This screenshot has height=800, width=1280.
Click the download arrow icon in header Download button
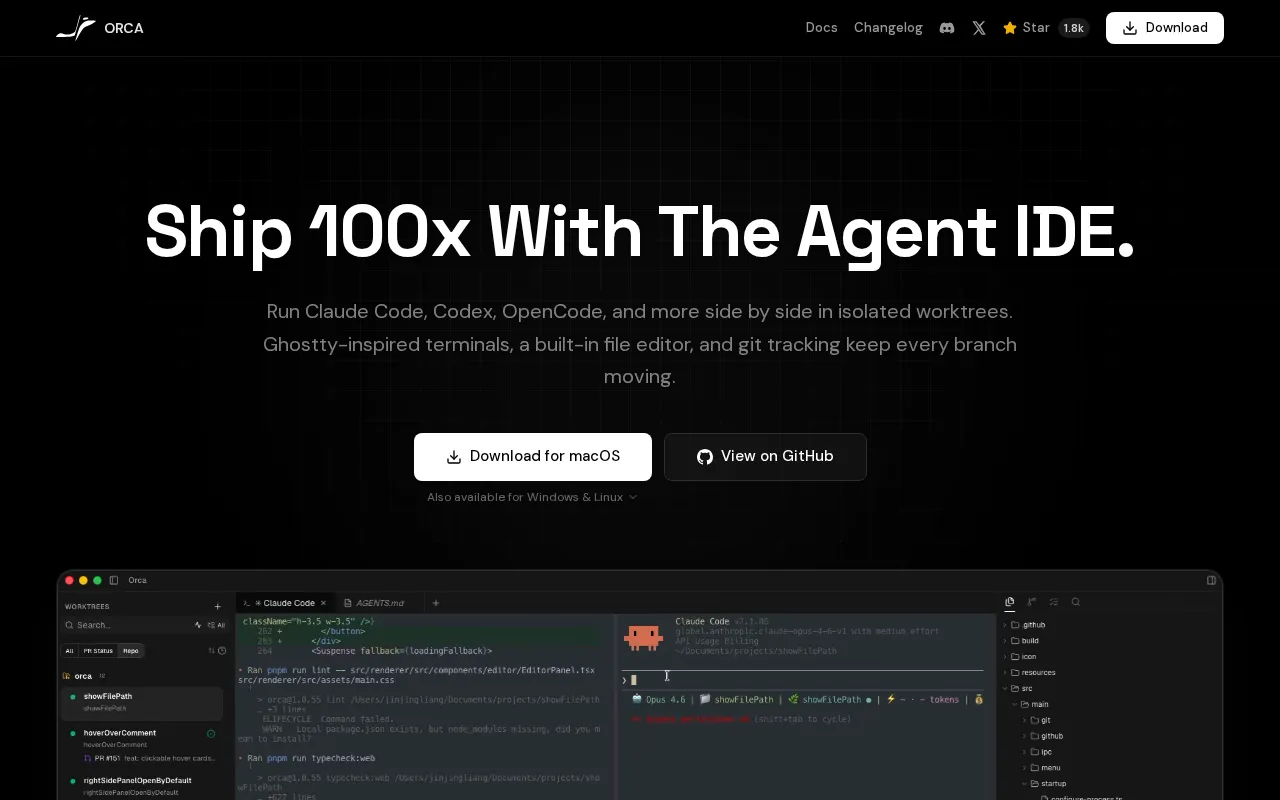pos(1130,28)
